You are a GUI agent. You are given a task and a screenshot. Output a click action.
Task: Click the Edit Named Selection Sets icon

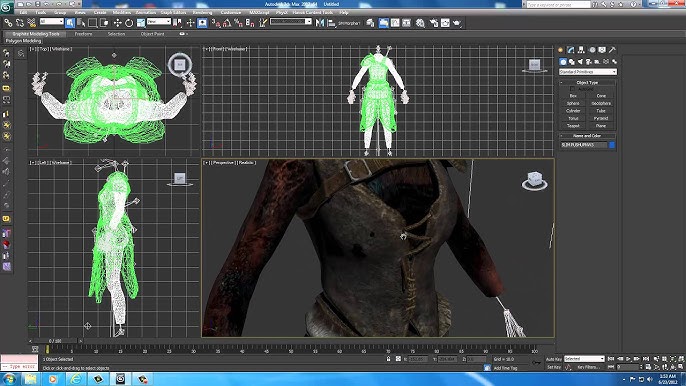[x=263, y=23]
